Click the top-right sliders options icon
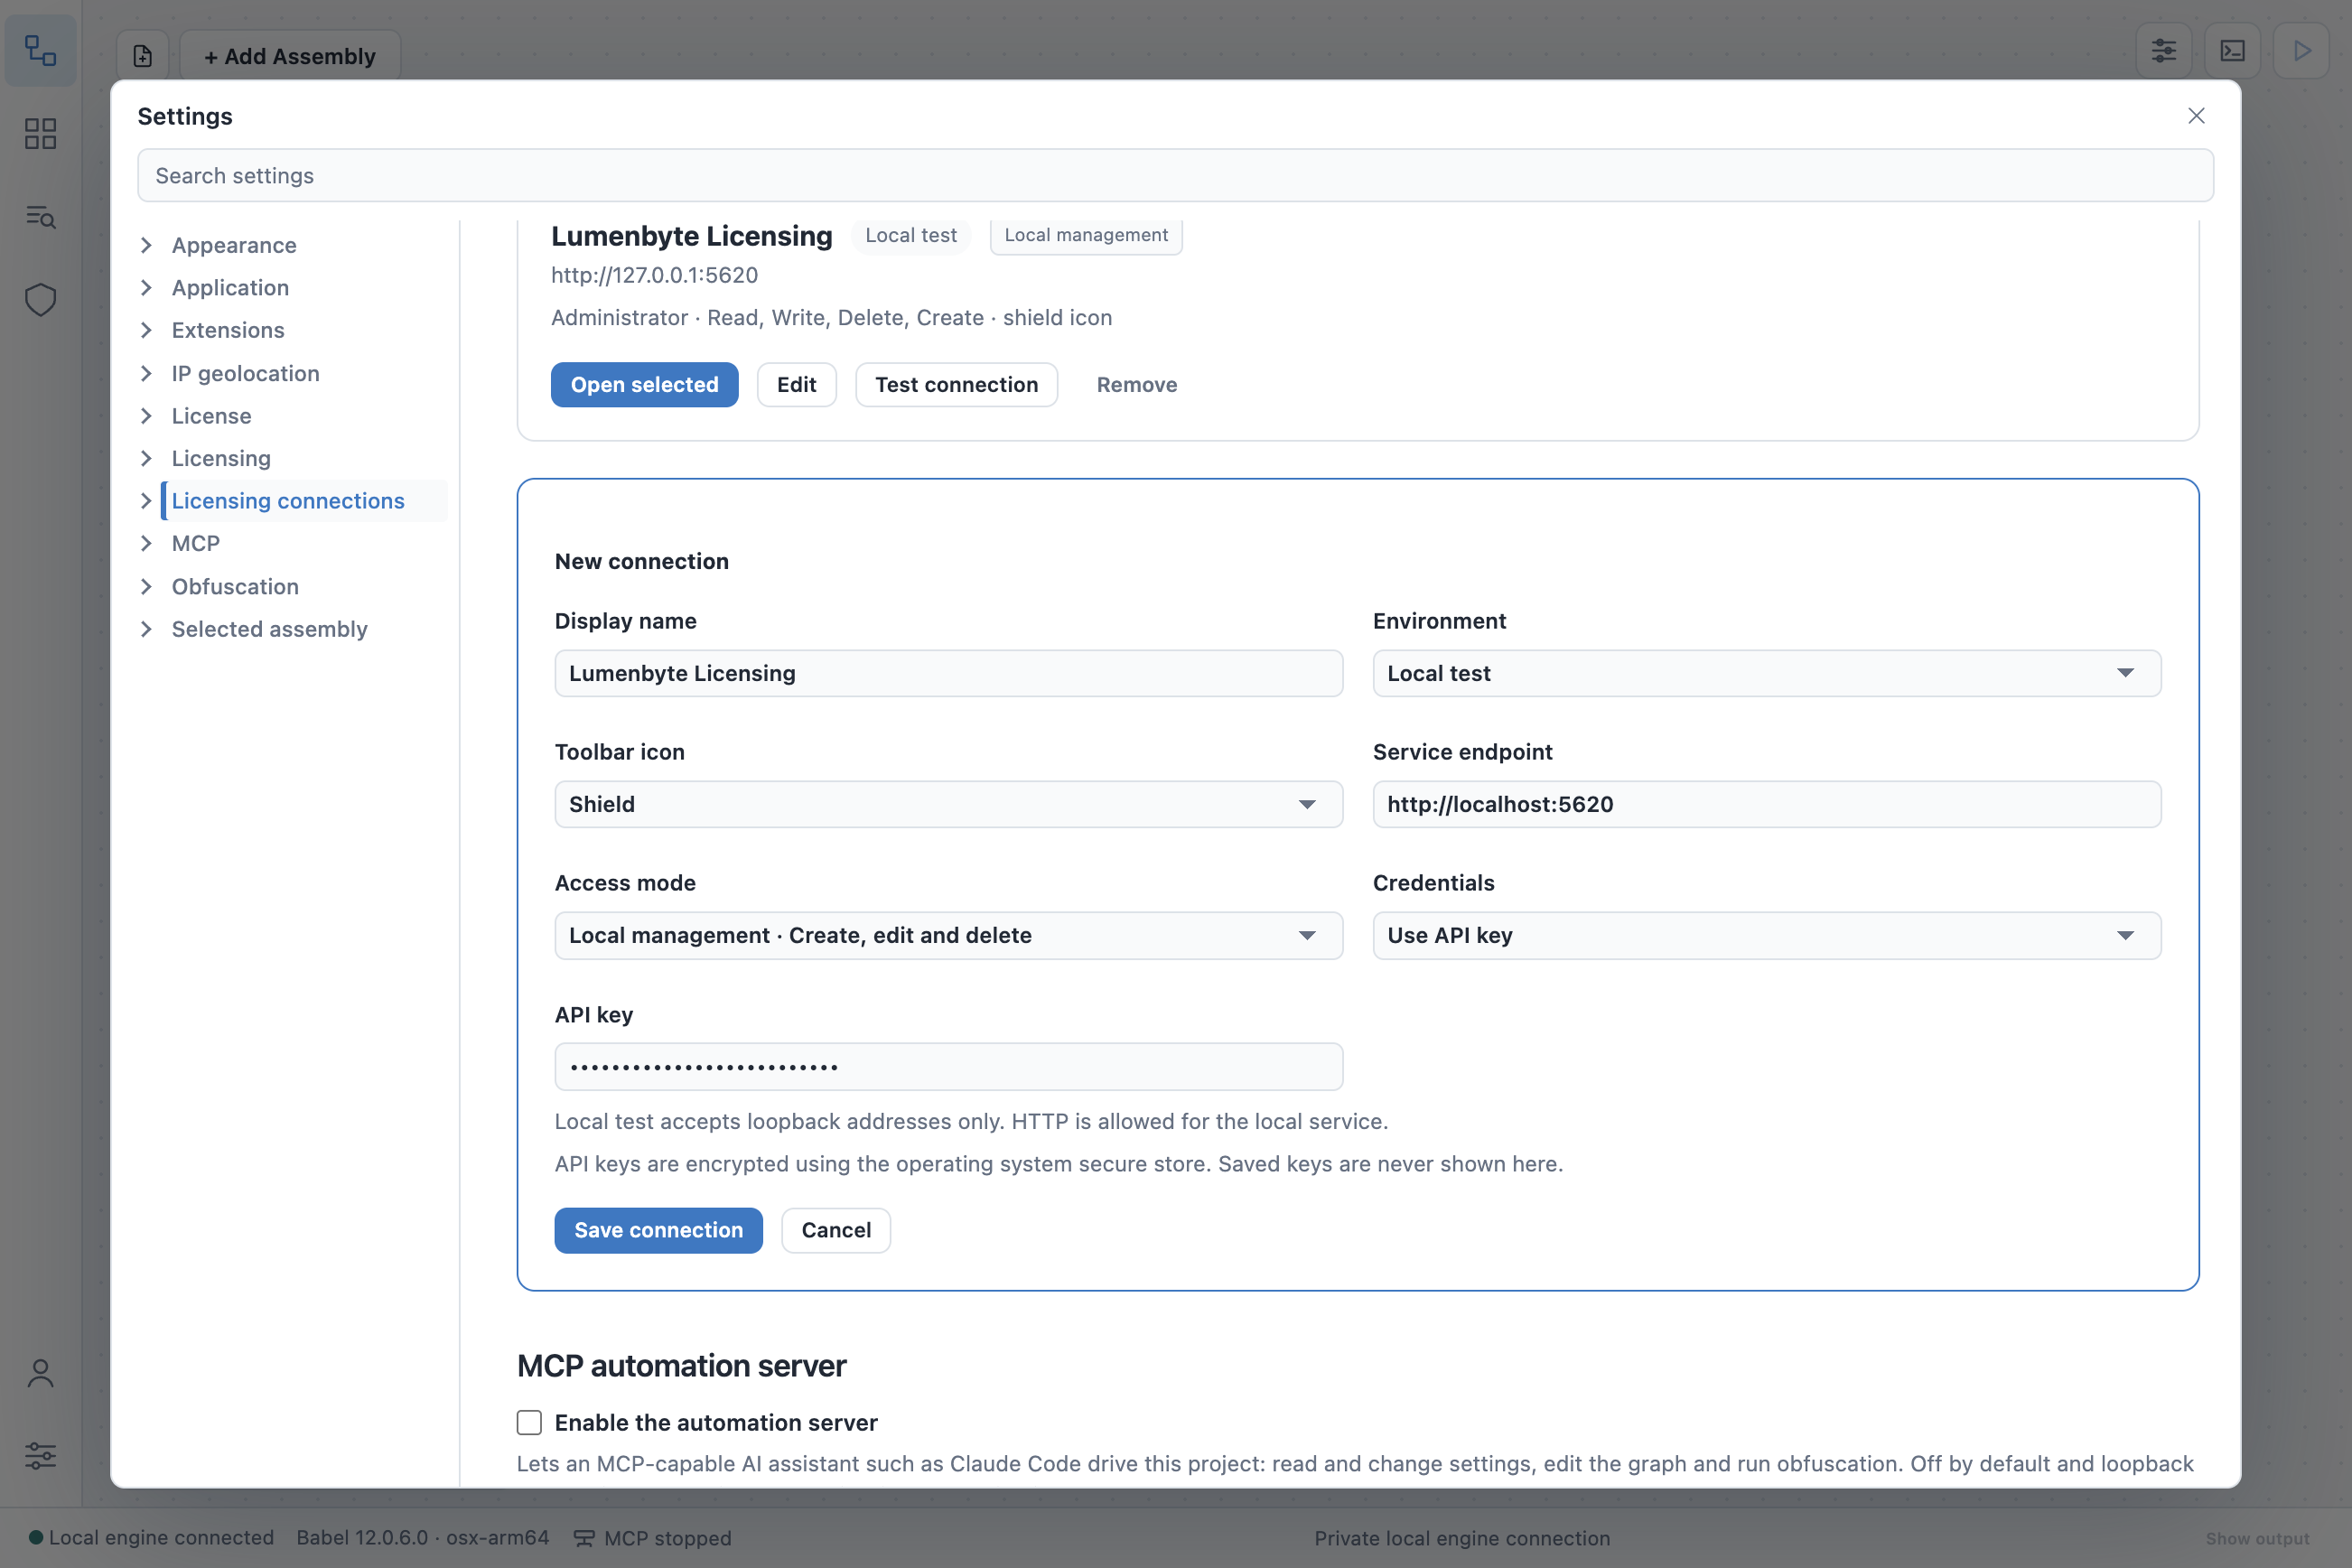 click(x=2163, y=50)
